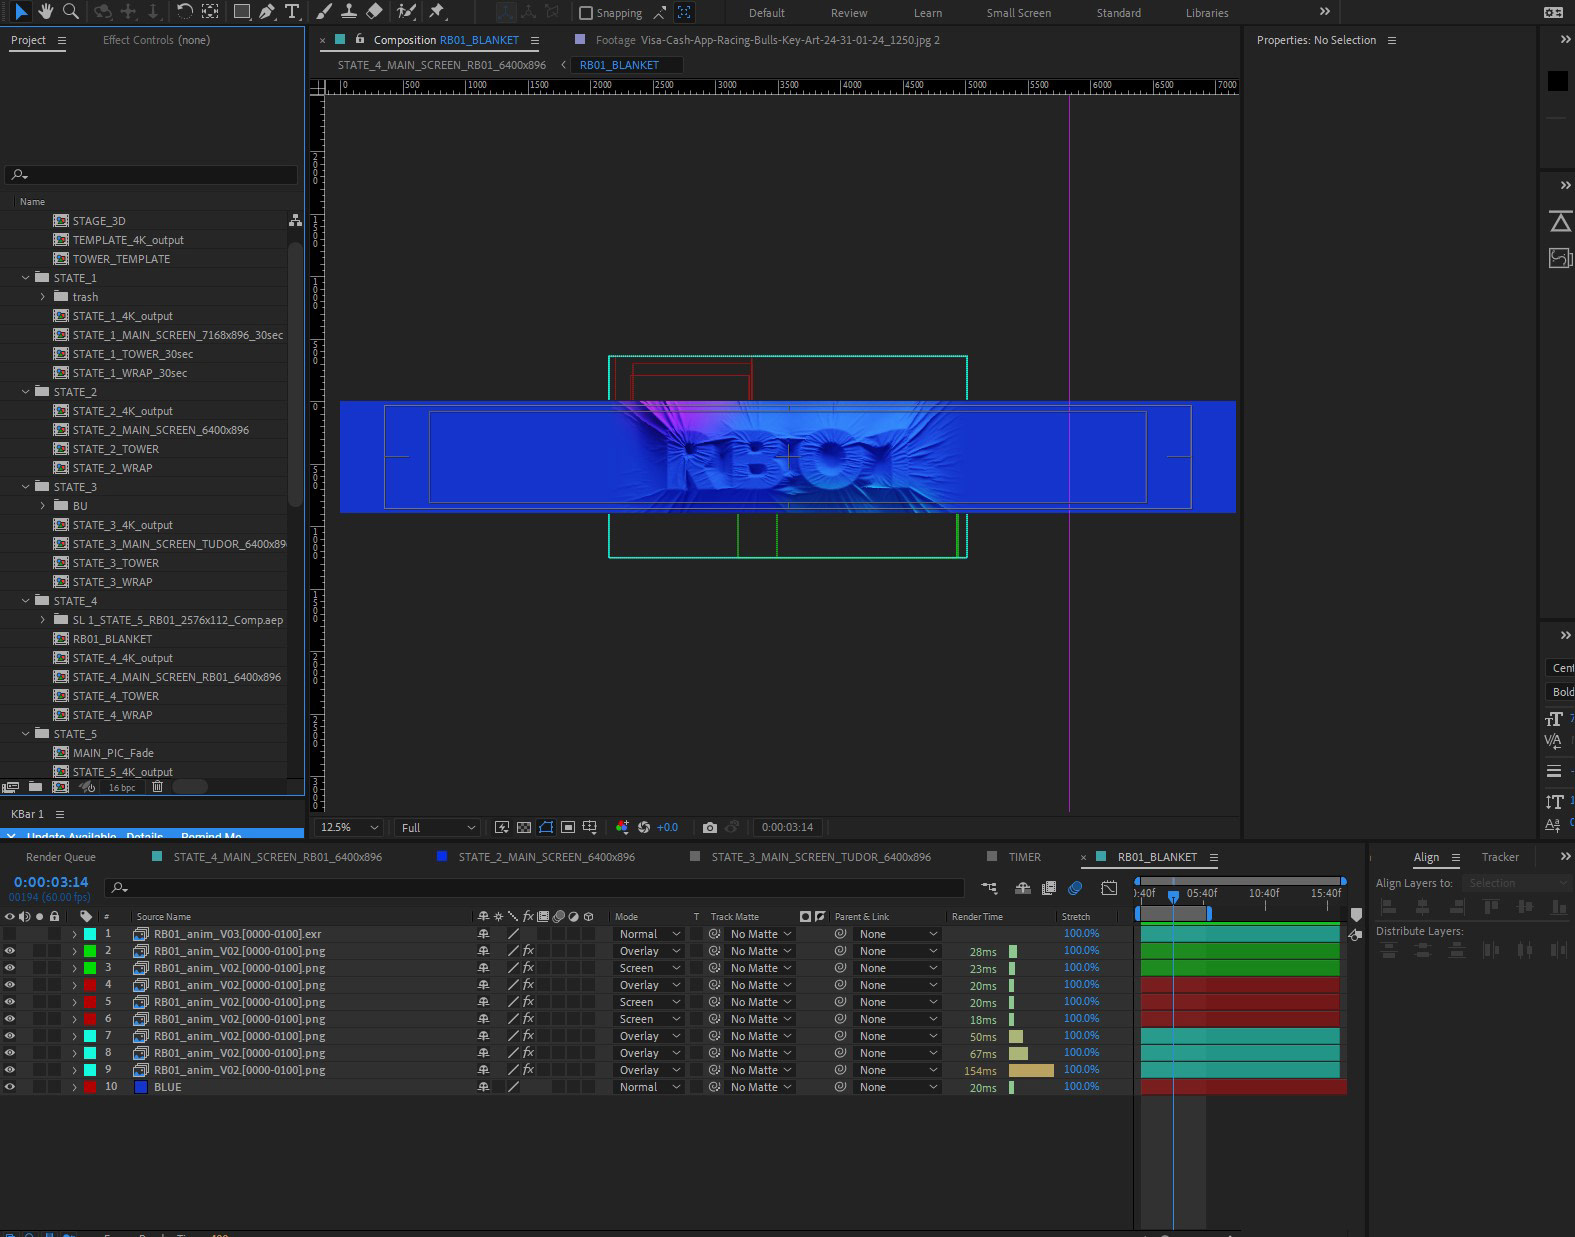Toggle the Frame Blending timeline icon
The image size is (1575, 1237).
[1049, 887]
